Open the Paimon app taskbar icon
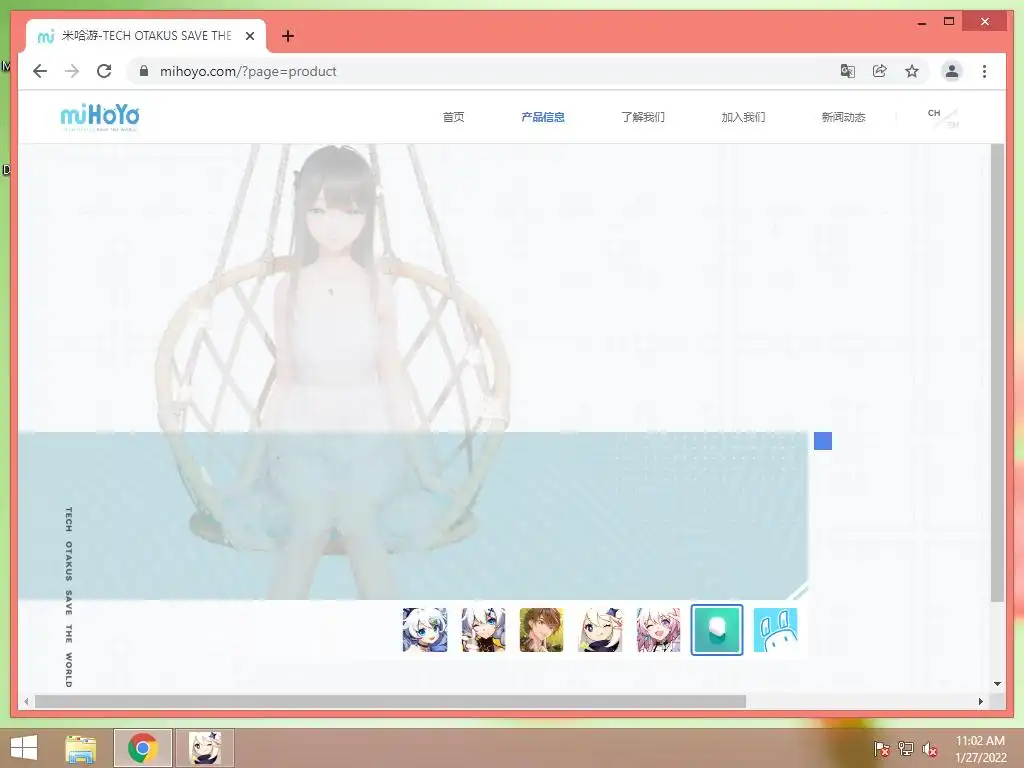This screenshot has height=768, width=1024. point(204,748)
